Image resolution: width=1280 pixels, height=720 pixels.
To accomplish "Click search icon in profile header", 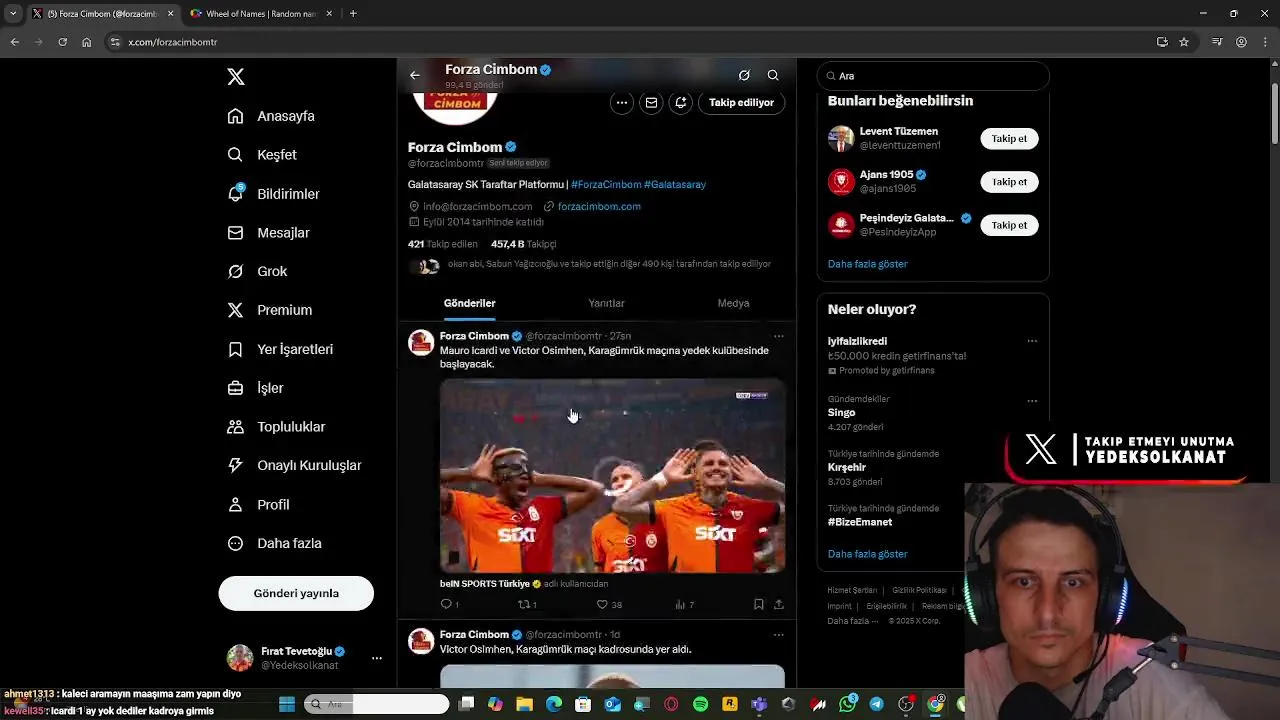I will click(773, 75).
